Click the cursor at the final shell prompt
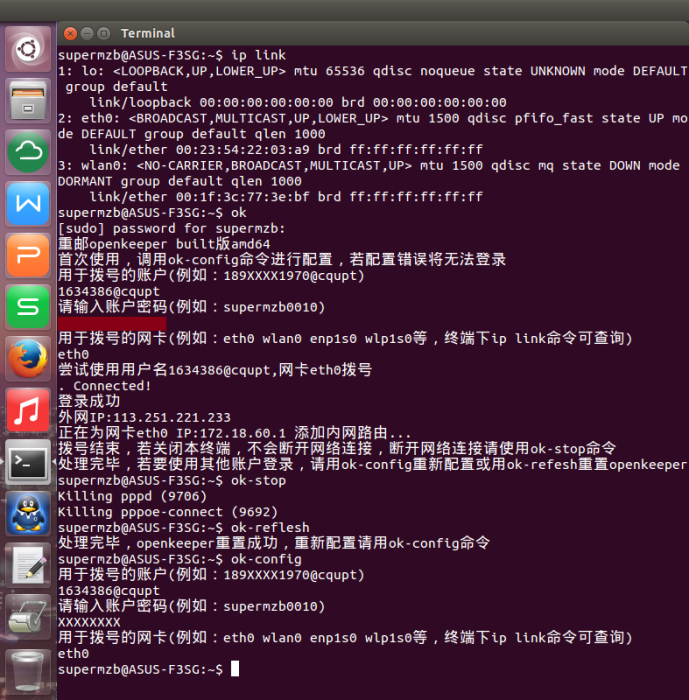 [x=235, y=669]
